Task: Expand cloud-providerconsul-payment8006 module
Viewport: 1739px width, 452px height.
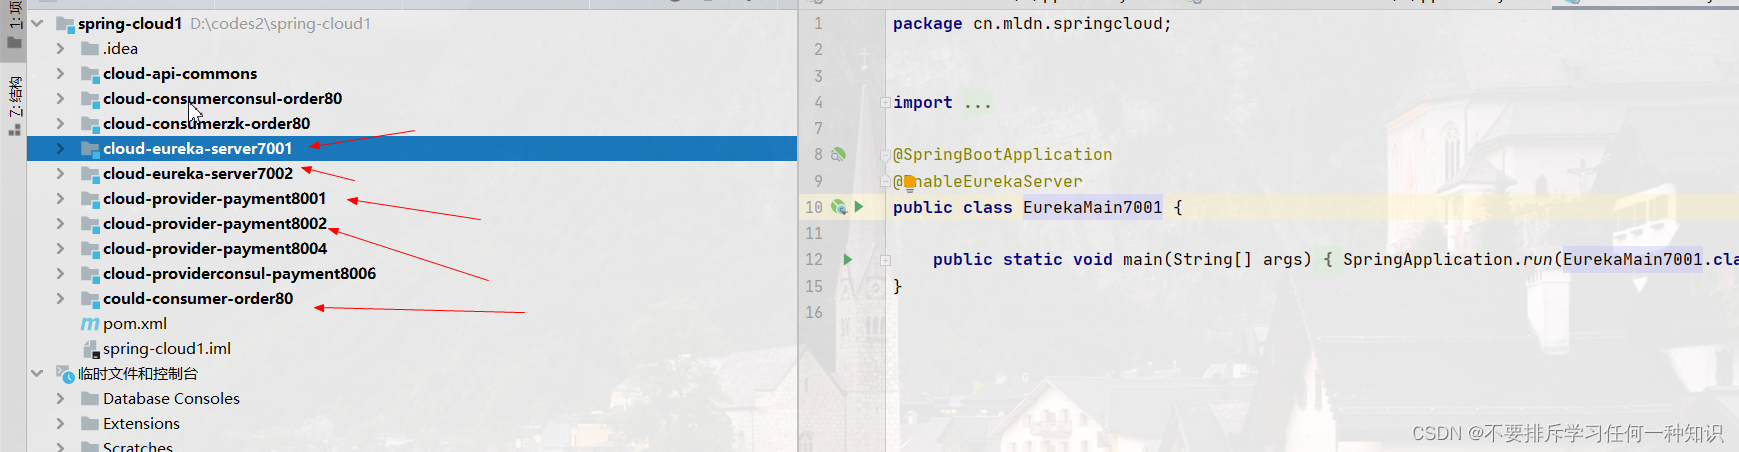Action: point(61,273)
